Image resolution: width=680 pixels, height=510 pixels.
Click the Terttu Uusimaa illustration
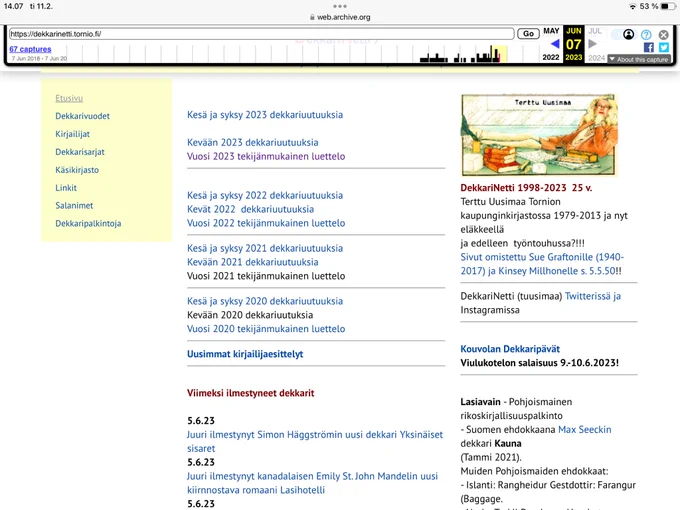point(539,135)
